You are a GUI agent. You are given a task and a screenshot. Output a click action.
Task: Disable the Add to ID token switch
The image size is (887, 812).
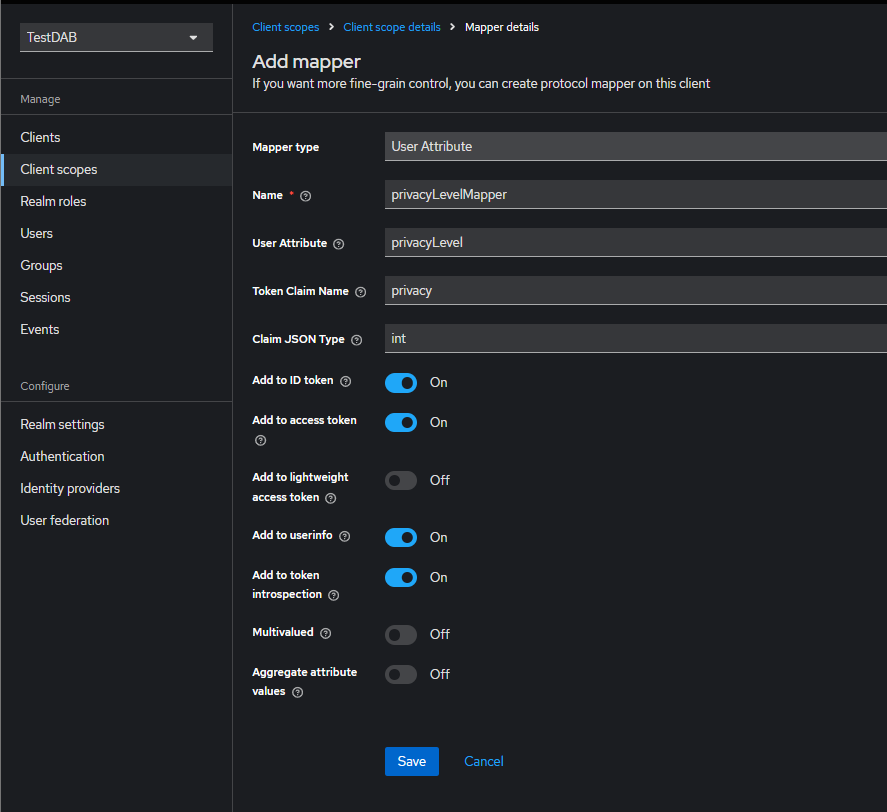pyautogui.click(x=401, y=383)
